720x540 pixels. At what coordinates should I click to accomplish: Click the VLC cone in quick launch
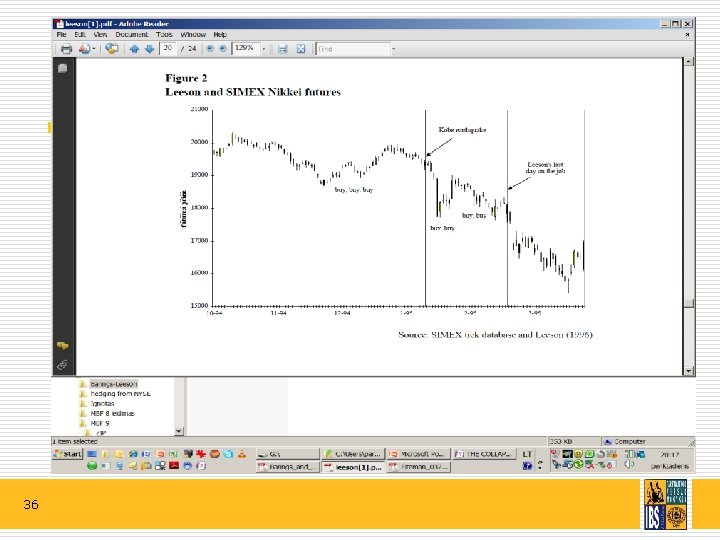(x=242, y=454)
